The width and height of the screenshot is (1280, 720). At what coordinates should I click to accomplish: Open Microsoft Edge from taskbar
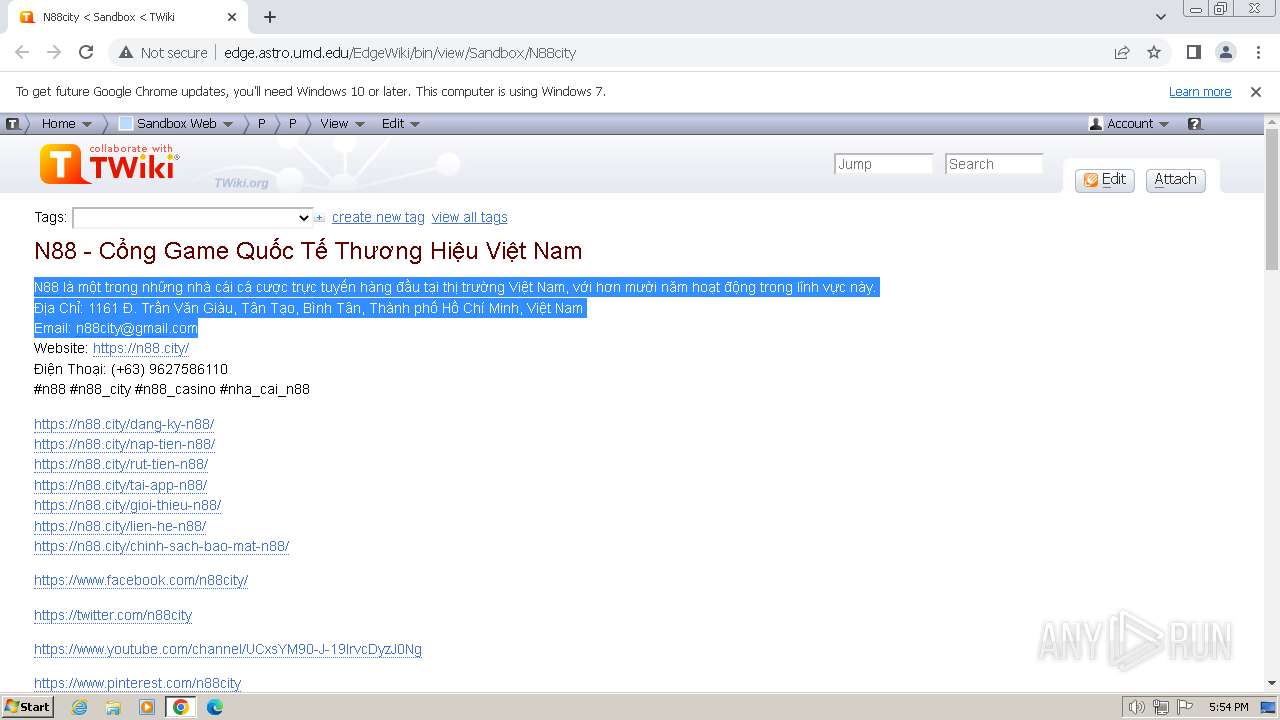point(214,707)
